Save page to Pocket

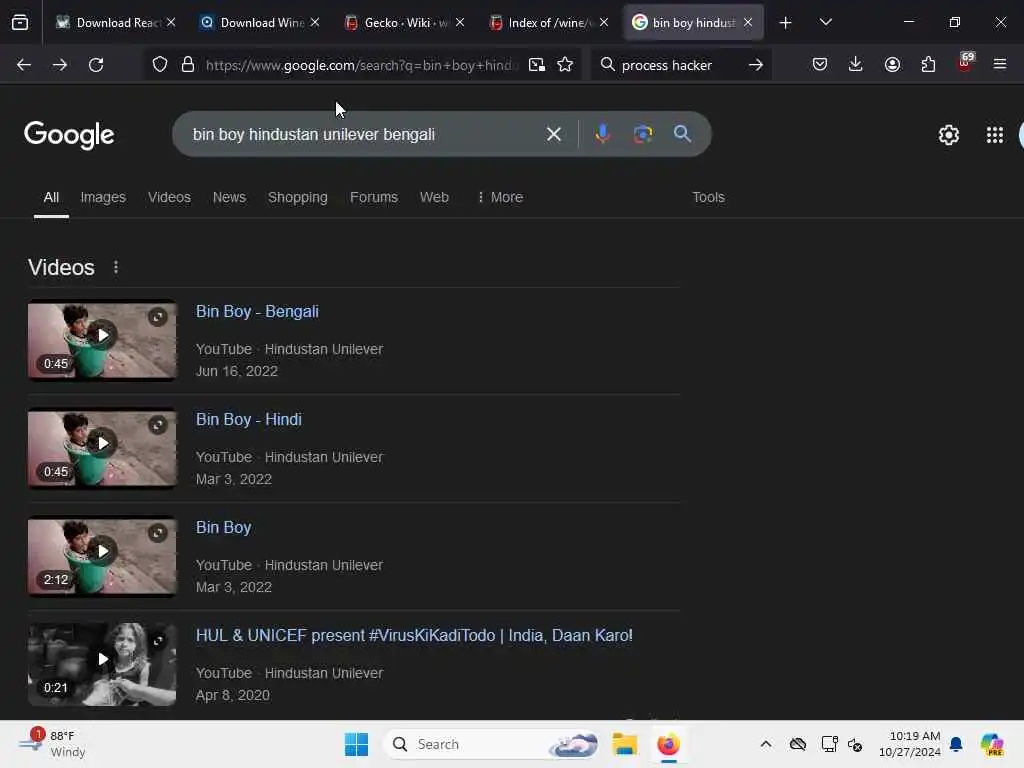[820, 65]
